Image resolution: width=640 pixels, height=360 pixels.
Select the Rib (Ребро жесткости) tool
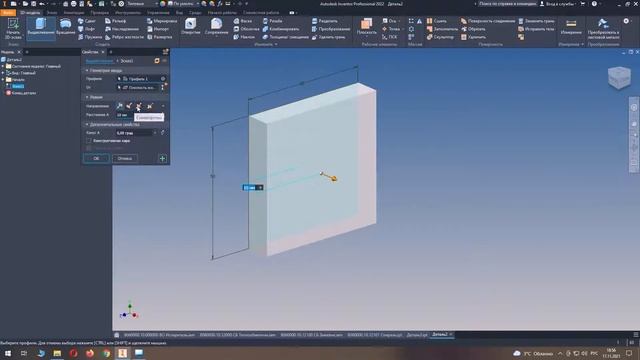pos(124,37)
